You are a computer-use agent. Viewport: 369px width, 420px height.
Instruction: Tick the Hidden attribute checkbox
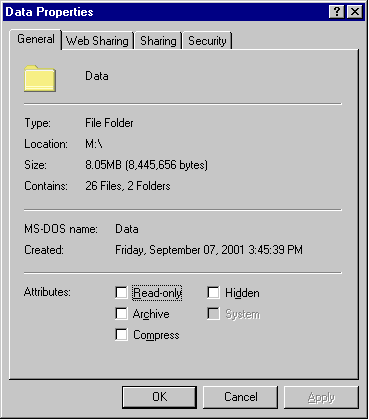(x=213, y=293)
